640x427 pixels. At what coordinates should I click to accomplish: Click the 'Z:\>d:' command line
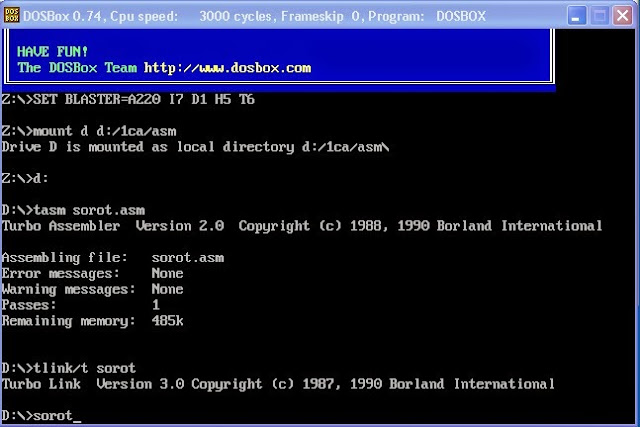(25, 178)
